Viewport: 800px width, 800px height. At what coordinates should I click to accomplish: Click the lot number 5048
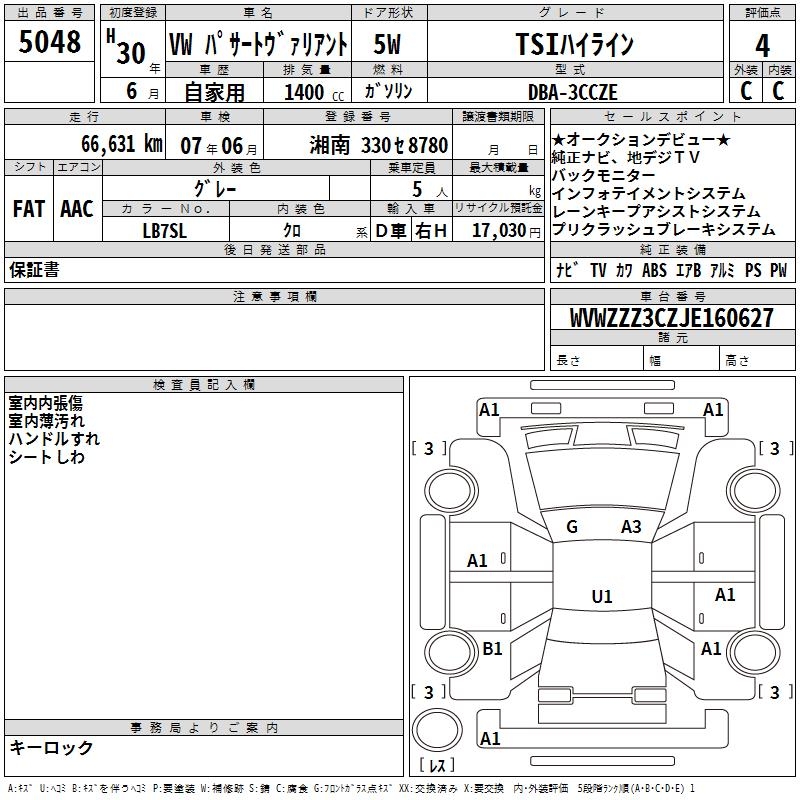[49, 41]
